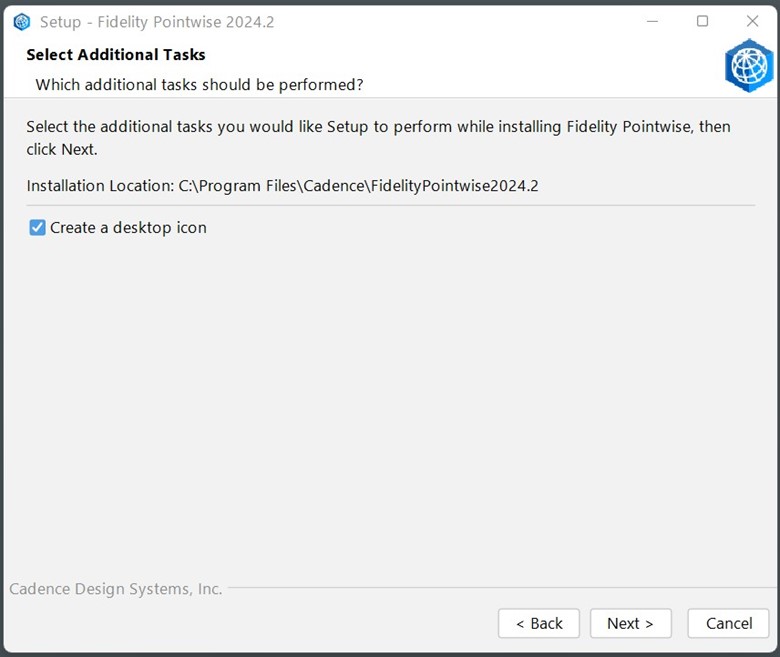Click the 'Select the additional tasks' instruction paragraph

(379, 138)
